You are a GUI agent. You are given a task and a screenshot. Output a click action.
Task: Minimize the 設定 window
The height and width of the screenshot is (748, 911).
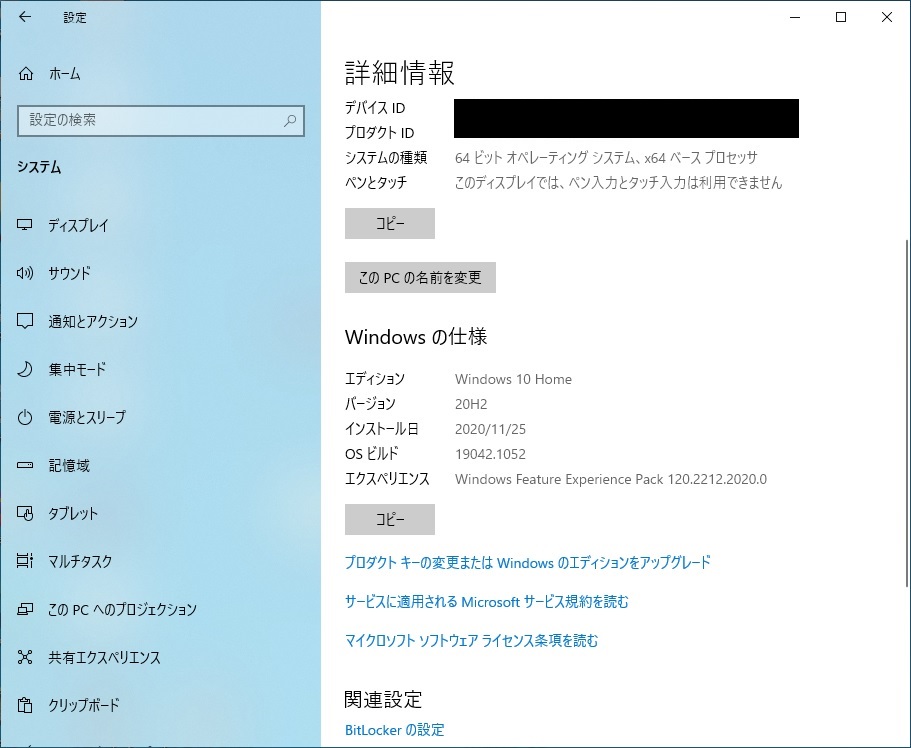pos(795,17)
